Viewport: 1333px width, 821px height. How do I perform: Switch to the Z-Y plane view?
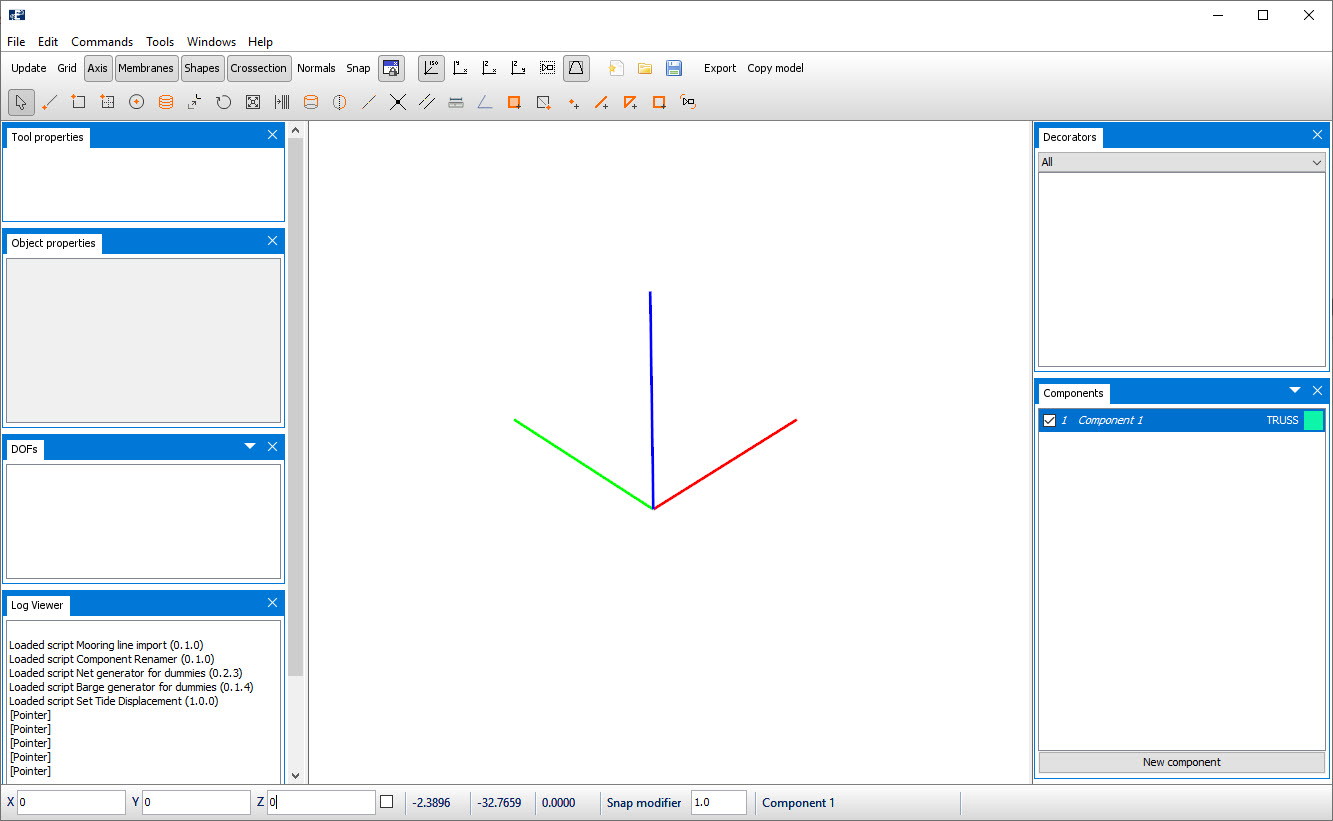point(518,68)
